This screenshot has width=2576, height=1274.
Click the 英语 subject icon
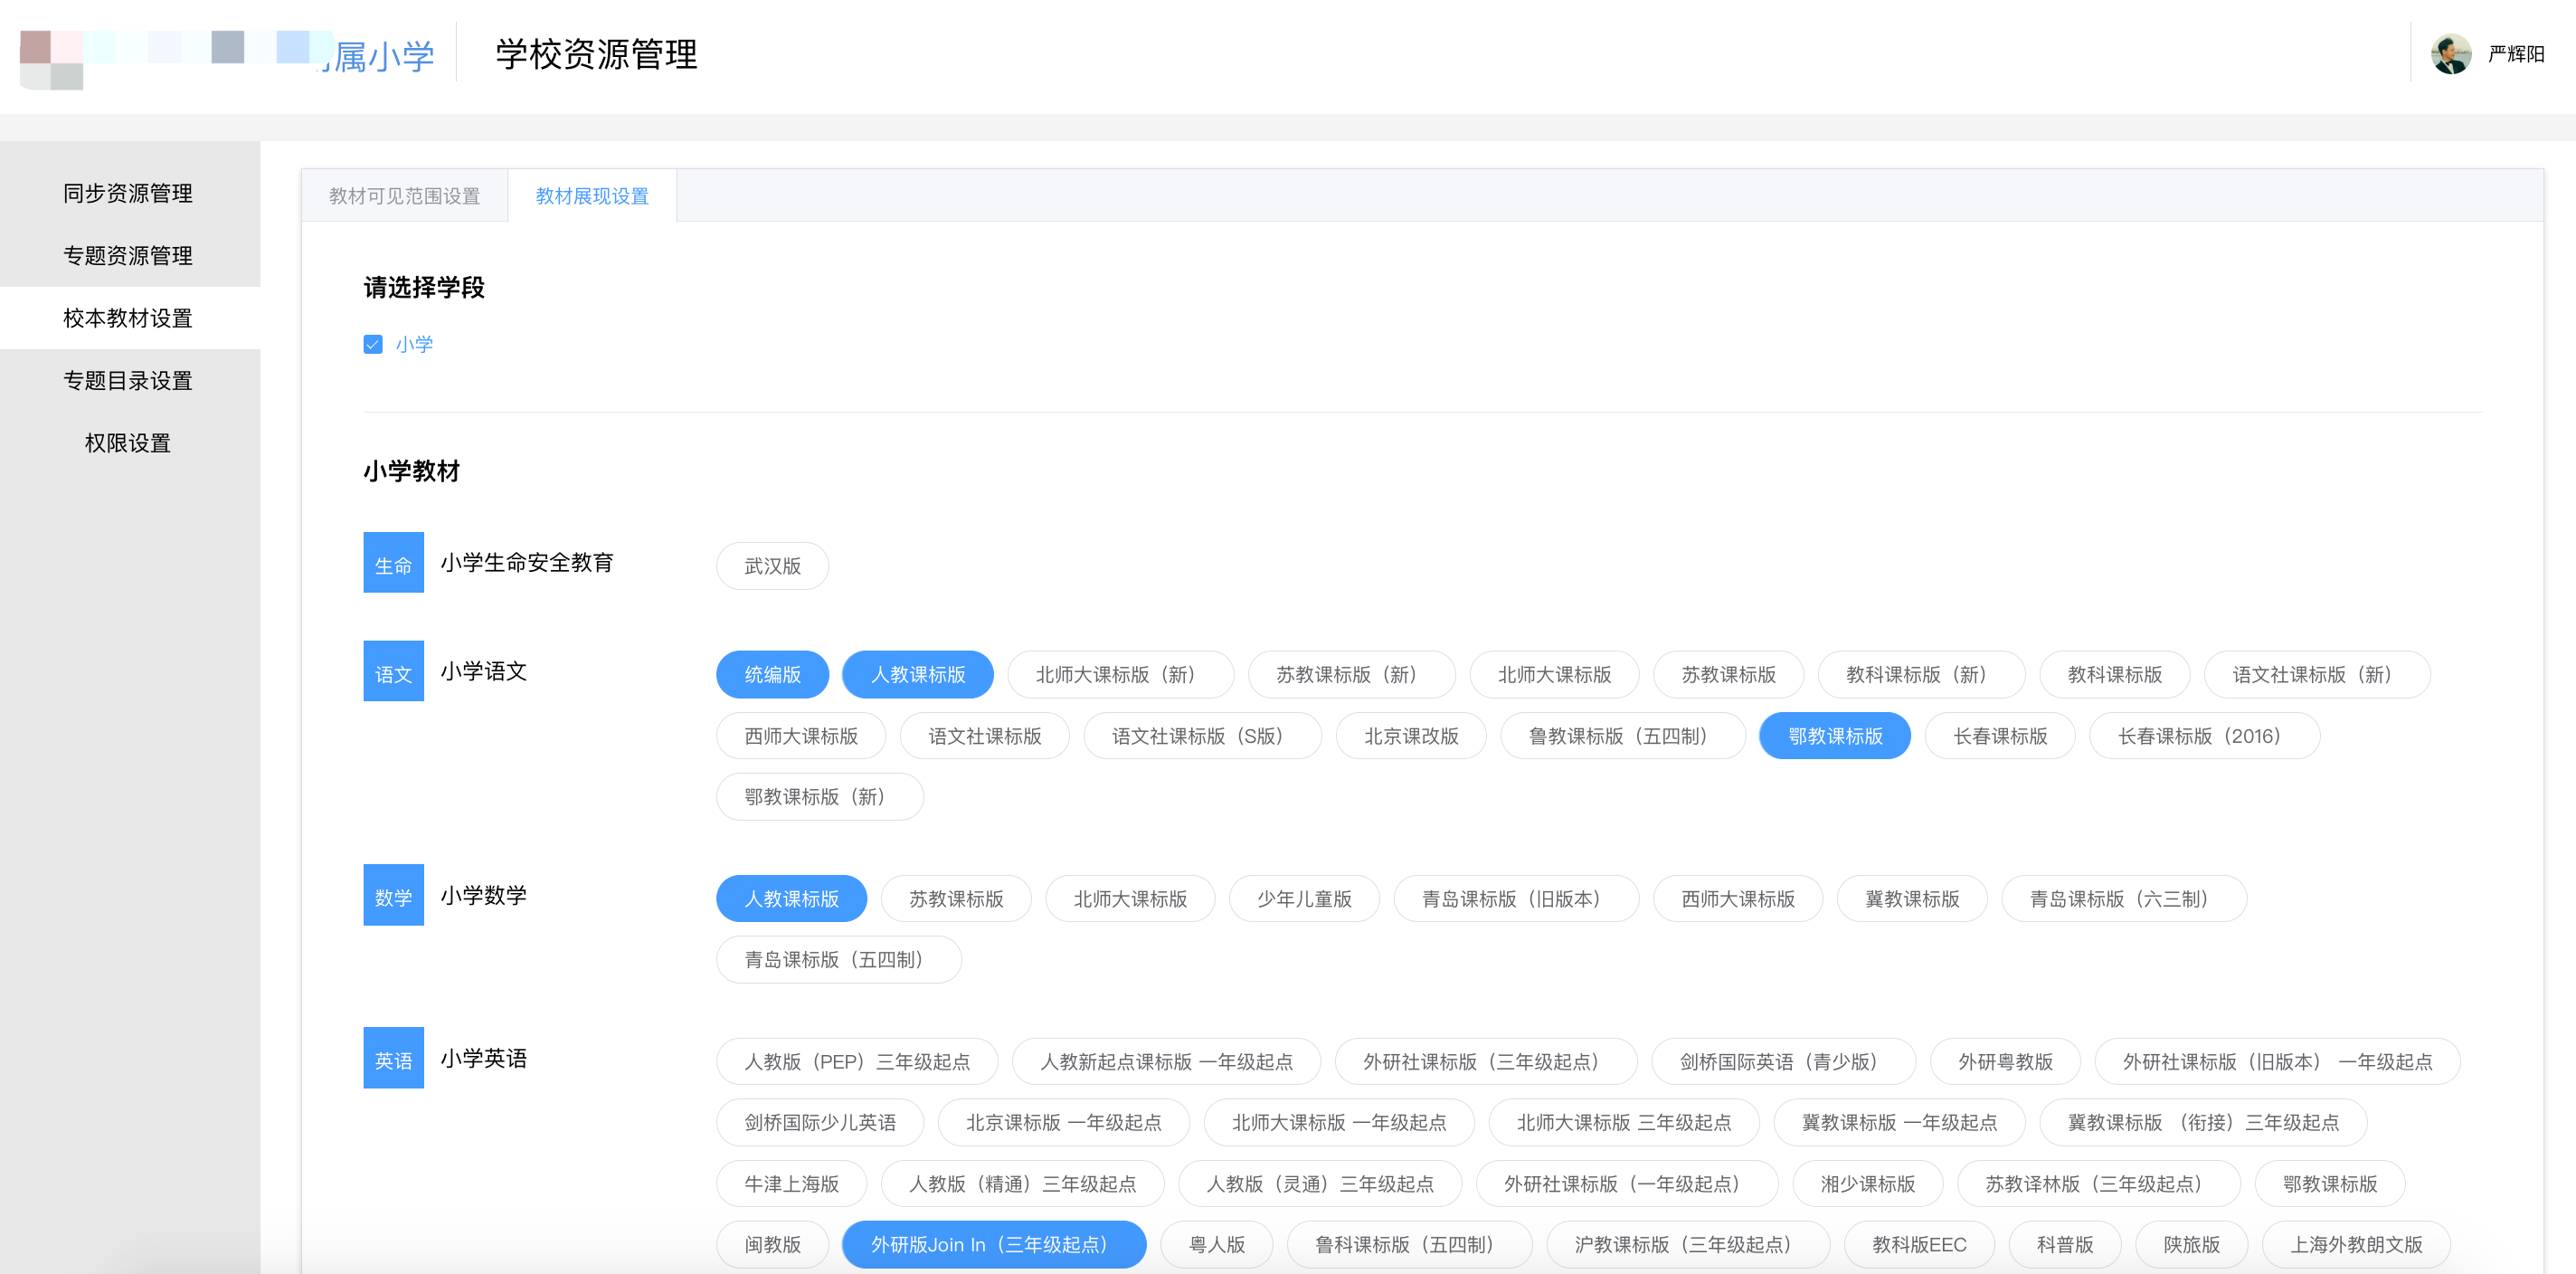(393, 1058)
